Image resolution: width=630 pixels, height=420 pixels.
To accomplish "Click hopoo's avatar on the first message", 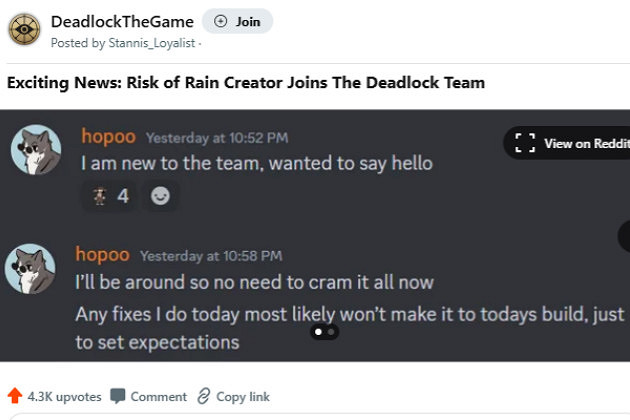I will [35, 151].
